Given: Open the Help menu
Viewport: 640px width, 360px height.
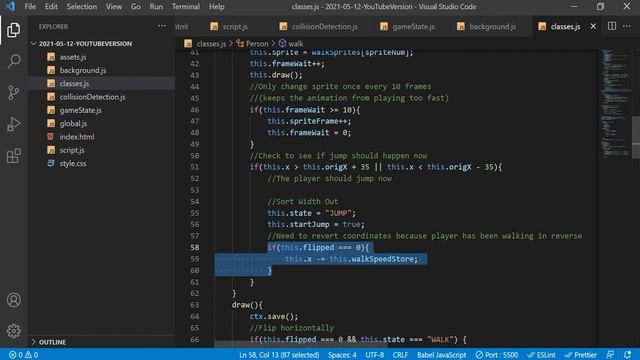Looking at the screenshot, I should [x=216, y=7].
